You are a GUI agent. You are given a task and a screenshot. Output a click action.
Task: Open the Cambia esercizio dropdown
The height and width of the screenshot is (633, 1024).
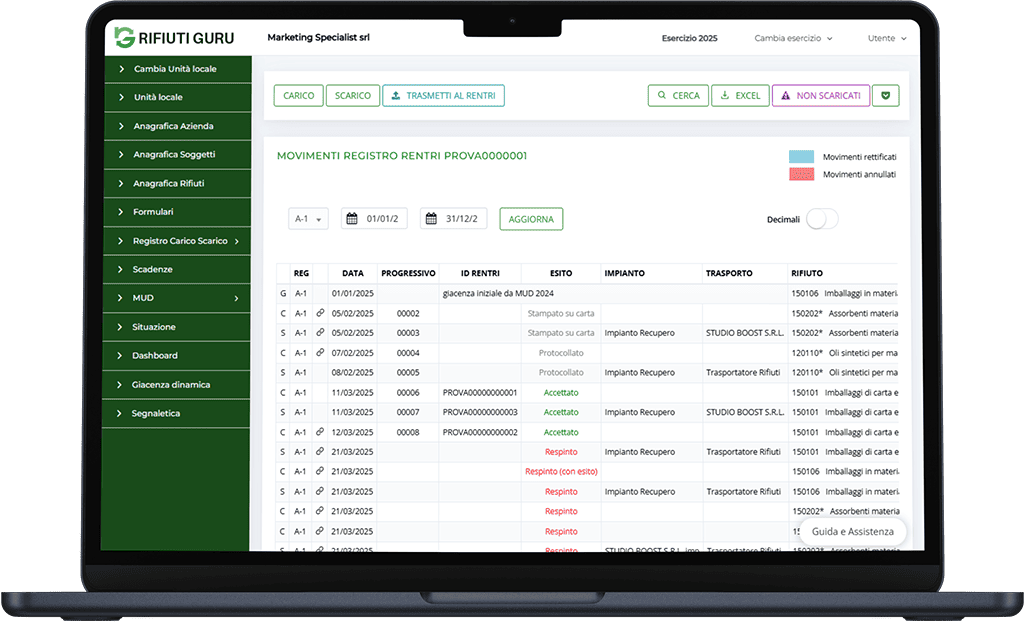(x=793, y=38)
